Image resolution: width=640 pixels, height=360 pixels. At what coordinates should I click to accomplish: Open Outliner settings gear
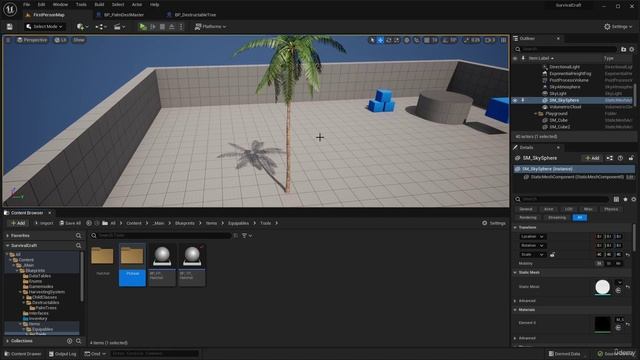[x=631, y=49]
